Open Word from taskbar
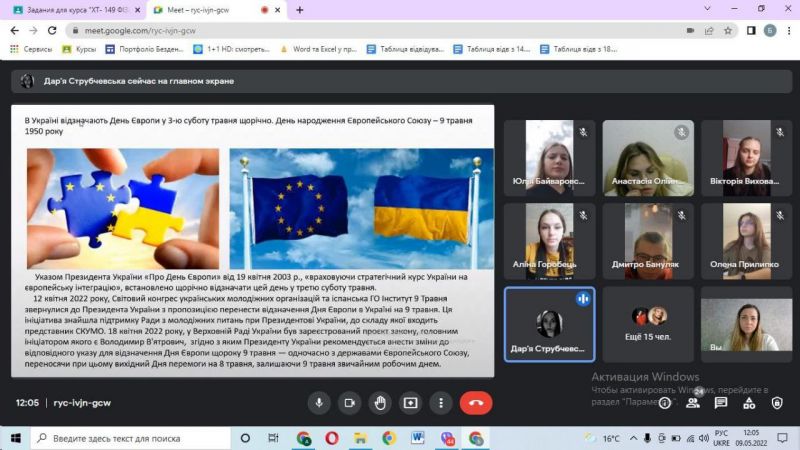This screenshot has width=800, height=450. pyautogui.click(x=417, y=438)
